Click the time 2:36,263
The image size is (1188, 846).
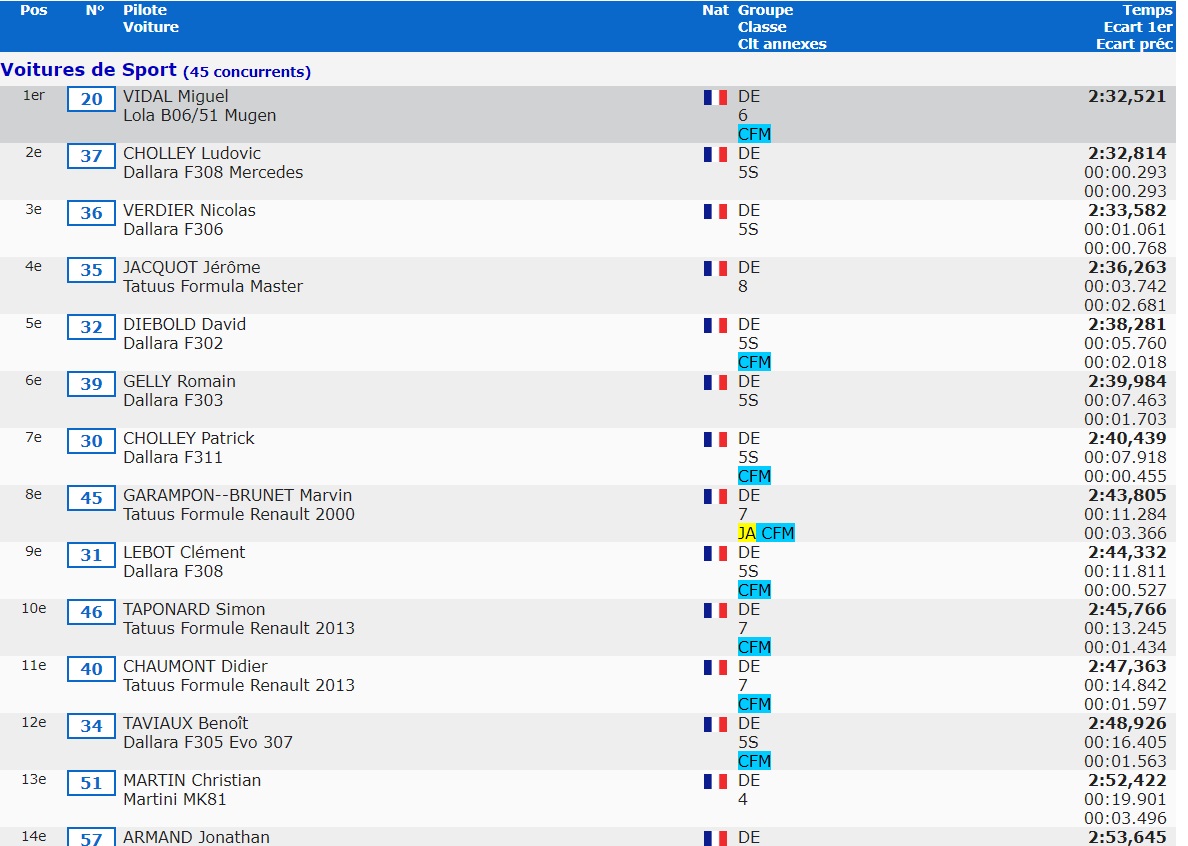[1127, 267]
